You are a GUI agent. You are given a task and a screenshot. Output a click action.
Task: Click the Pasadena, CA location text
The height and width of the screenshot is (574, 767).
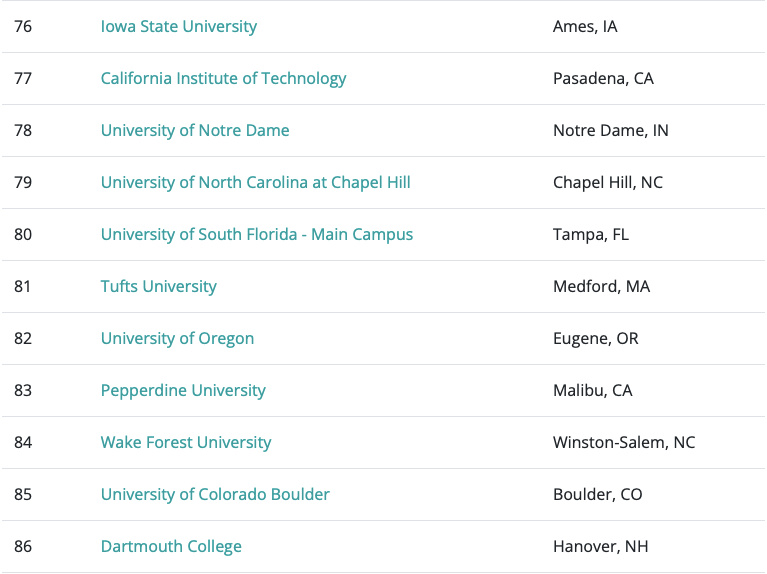[603, 79]
